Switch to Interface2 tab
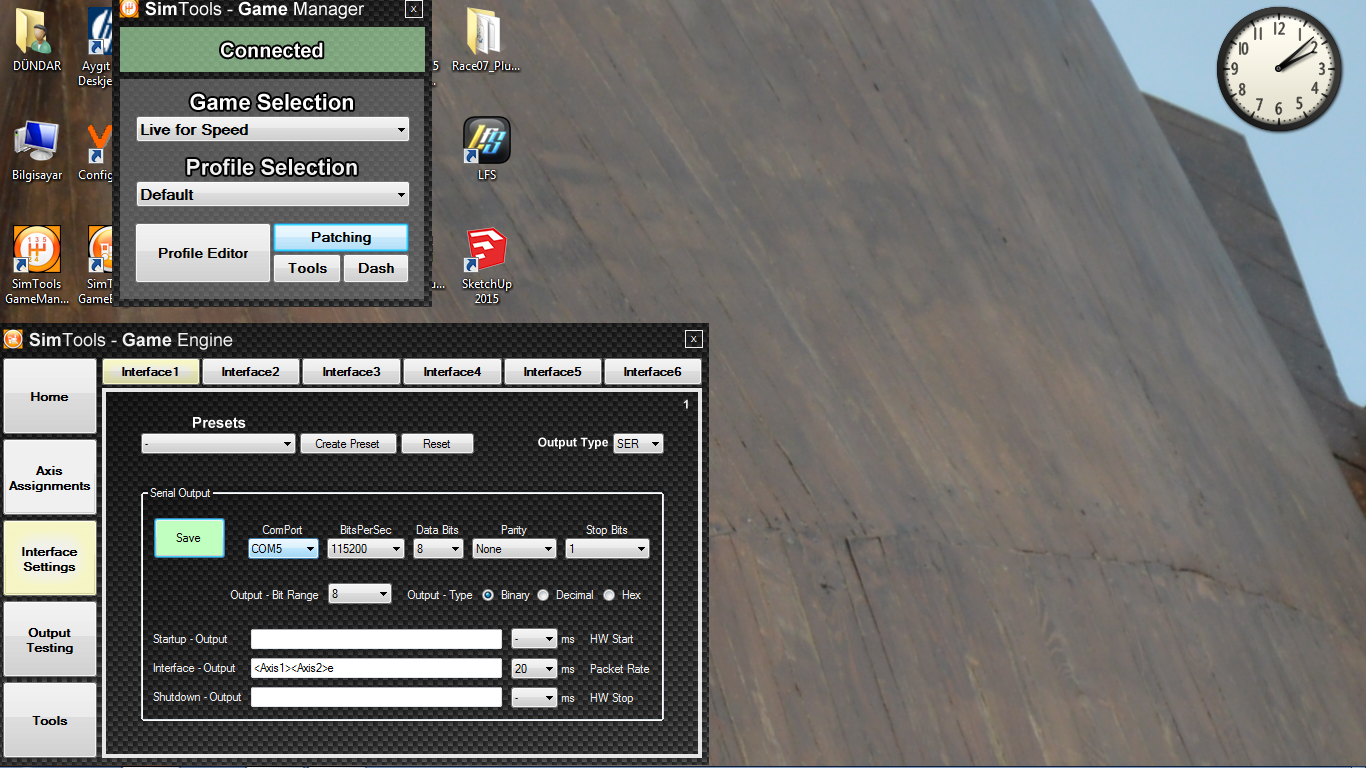Image resolution: width=1366 pixels, height=768 pixels. (x=250, y=372)
